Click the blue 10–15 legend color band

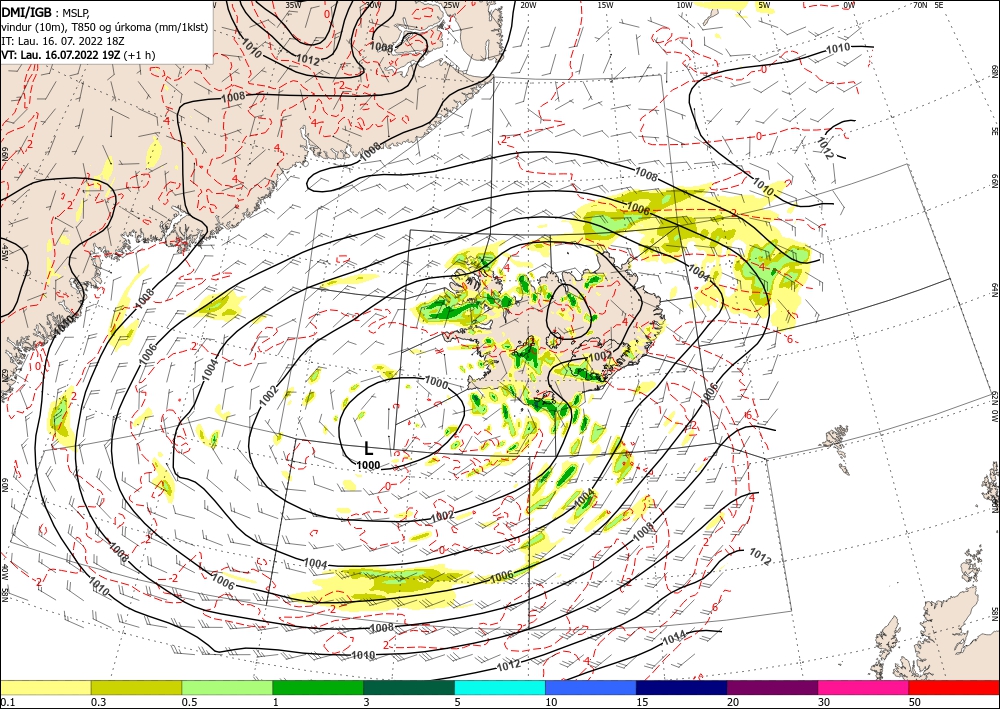591,687
